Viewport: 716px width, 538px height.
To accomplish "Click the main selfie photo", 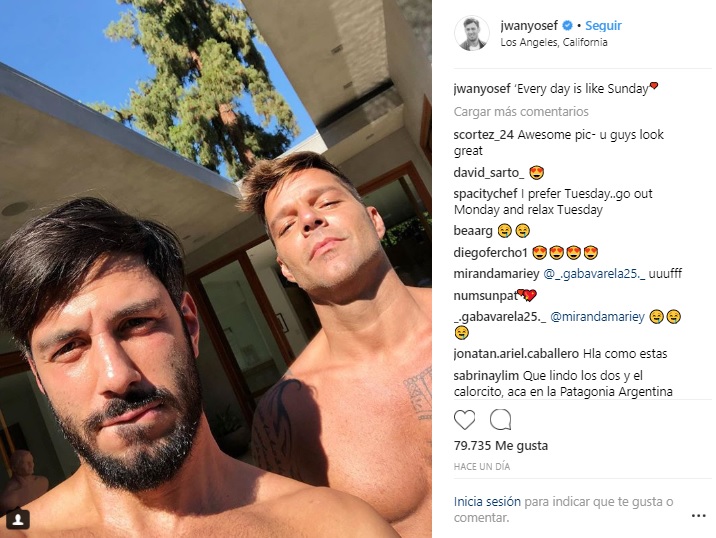I will [216, 269].
